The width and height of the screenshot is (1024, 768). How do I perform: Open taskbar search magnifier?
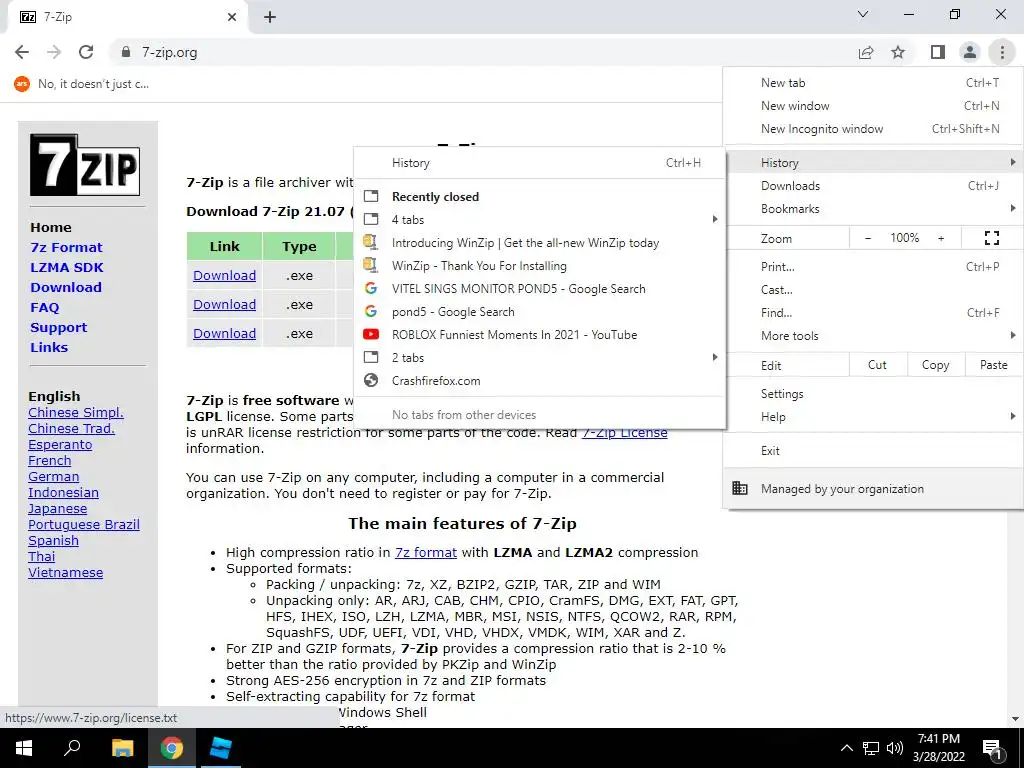point(72,748)
